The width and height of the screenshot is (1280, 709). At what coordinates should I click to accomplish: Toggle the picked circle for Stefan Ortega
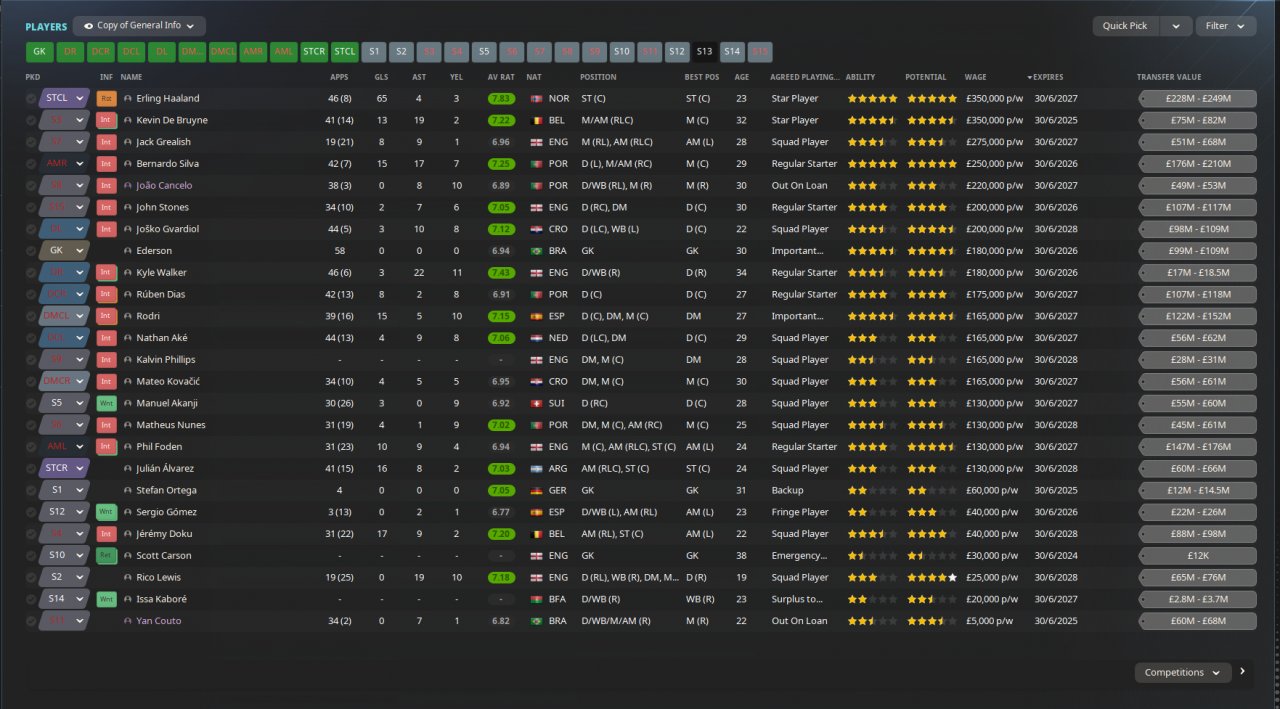[x=31, y=490]
